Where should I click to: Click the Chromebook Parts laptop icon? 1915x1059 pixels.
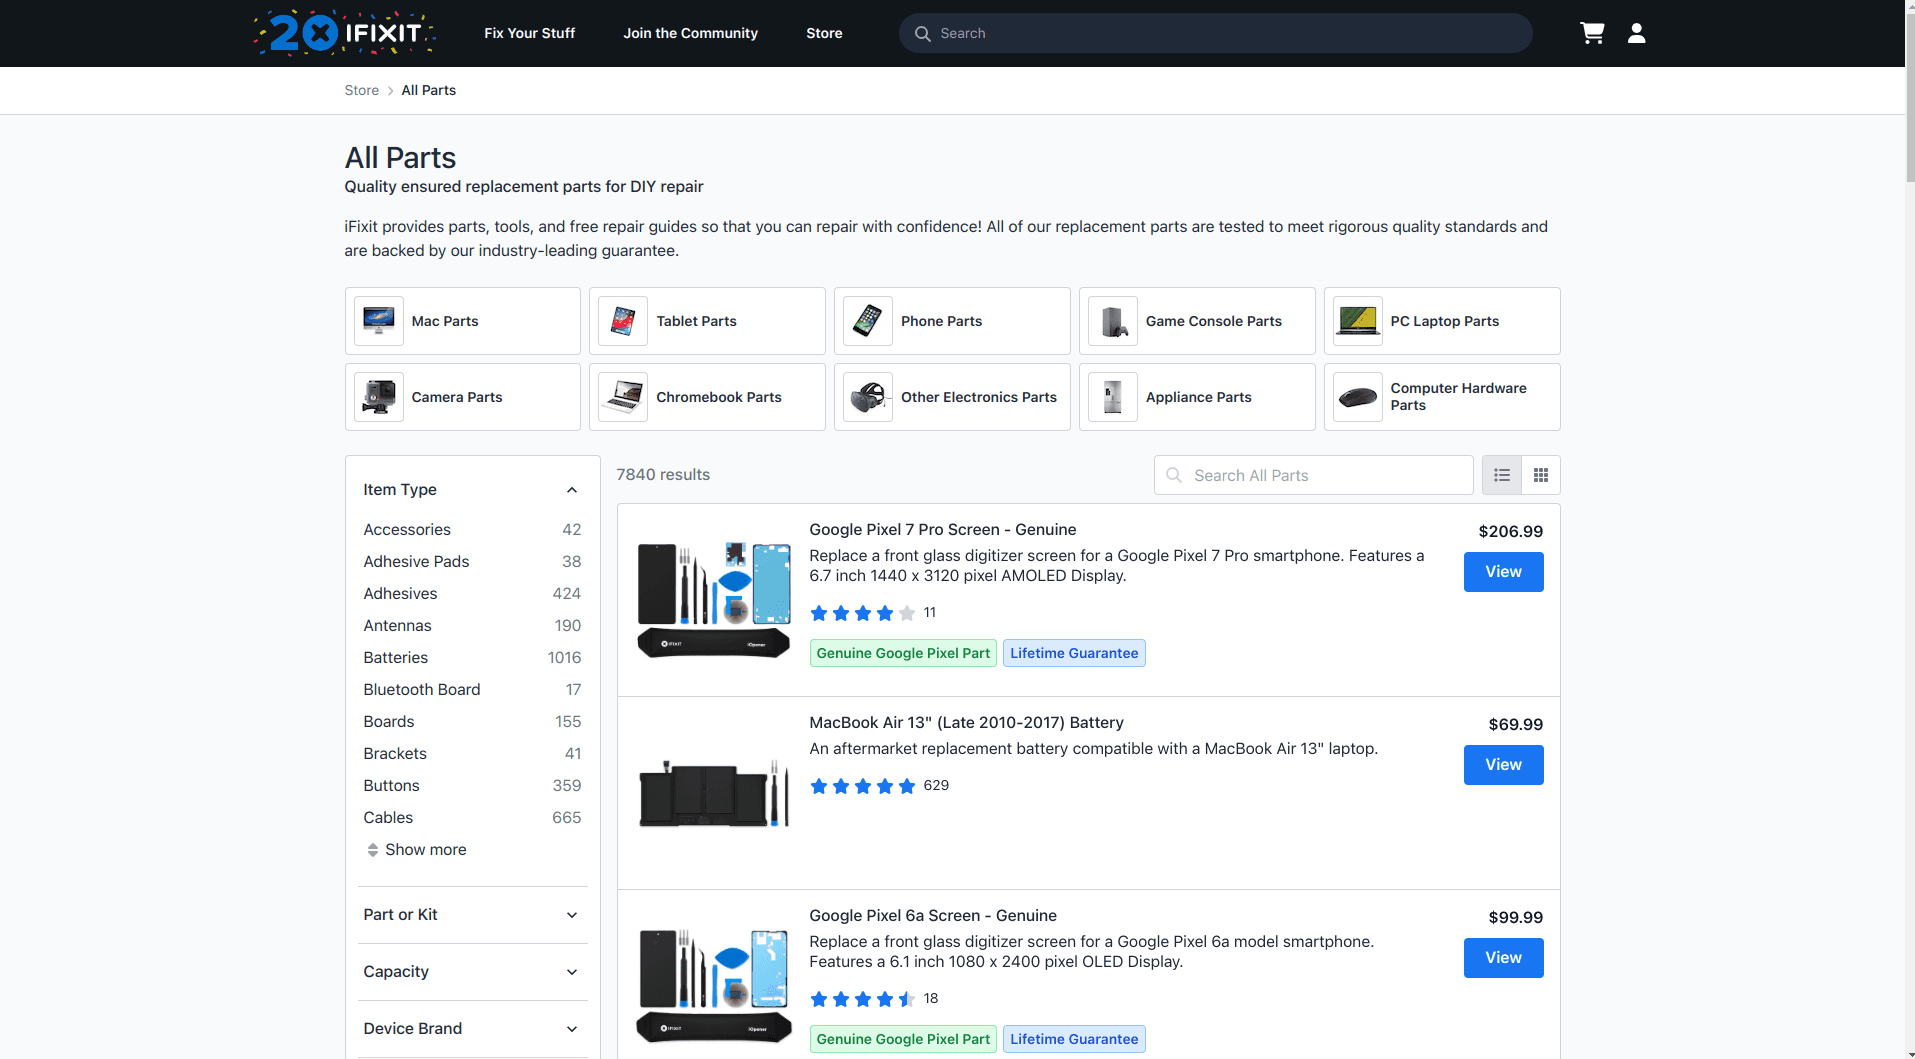pyautogui.click(x=623, y=397)
